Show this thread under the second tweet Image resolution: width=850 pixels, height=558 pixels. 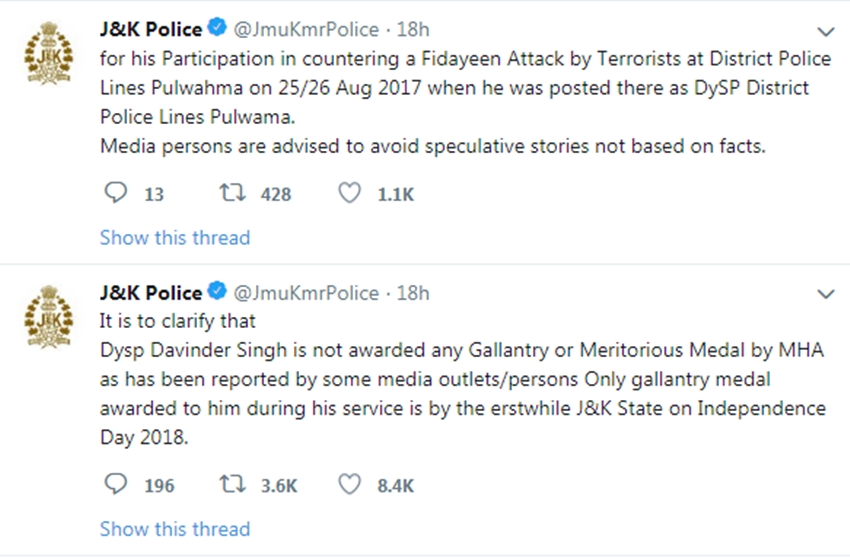175,529
